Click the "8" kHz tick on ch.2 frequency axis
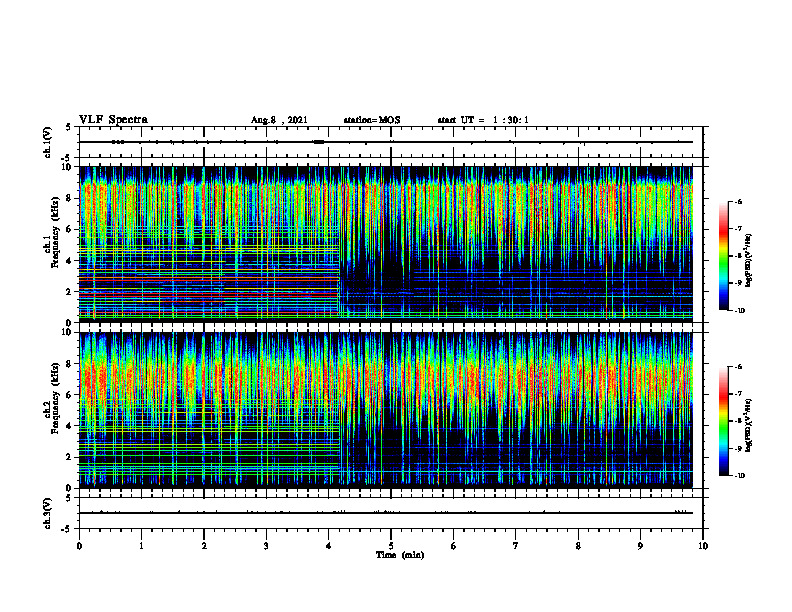 70,364
